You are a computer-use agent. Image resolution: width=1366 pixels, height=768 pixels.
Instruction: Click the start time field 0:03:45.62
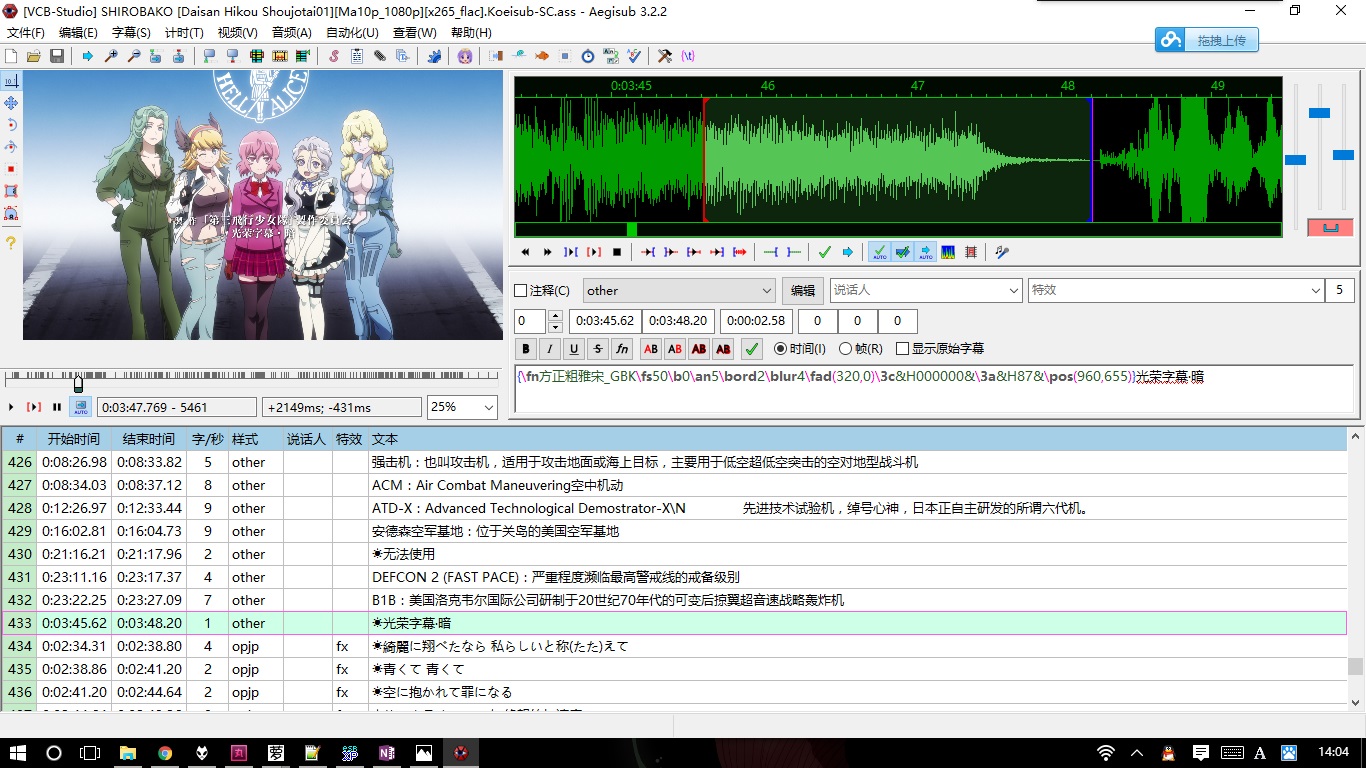click(605, 321)
